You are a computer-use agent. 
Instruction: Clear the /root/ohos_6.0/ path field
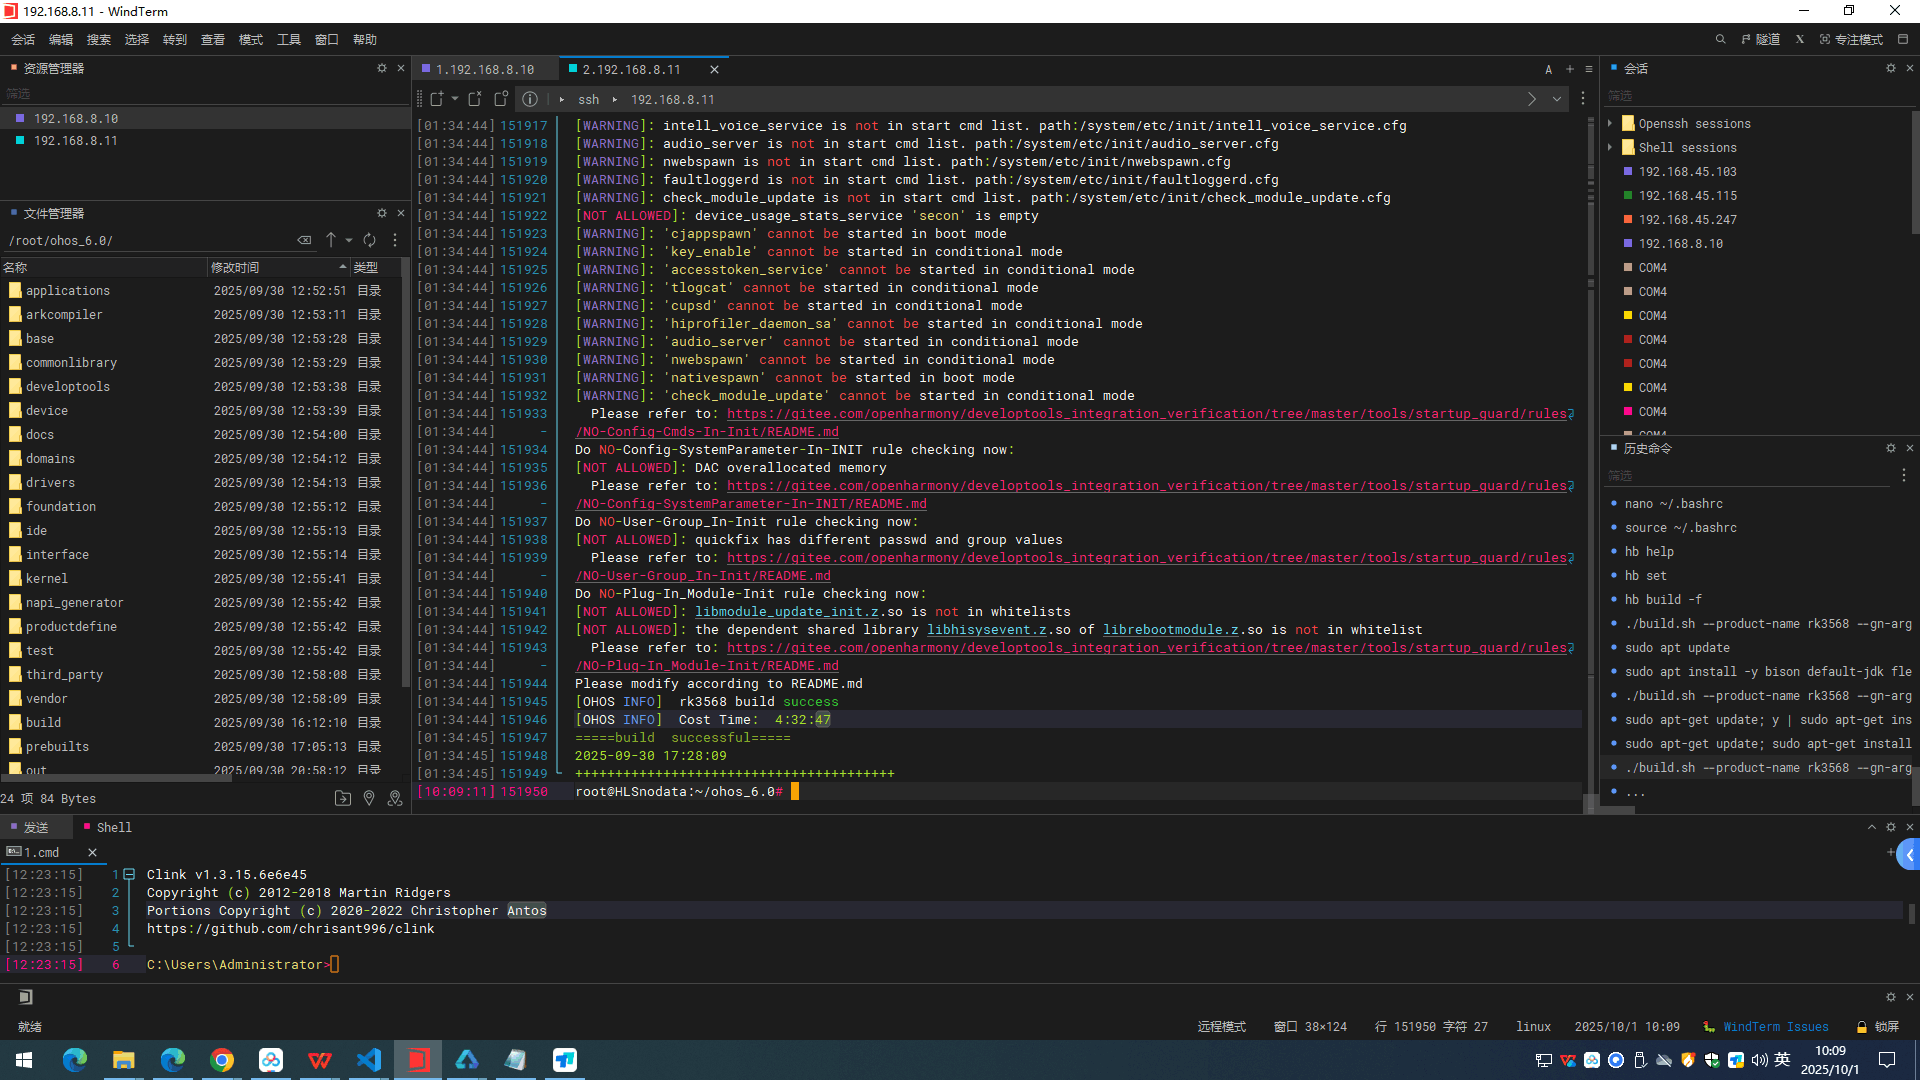(304, 240)
